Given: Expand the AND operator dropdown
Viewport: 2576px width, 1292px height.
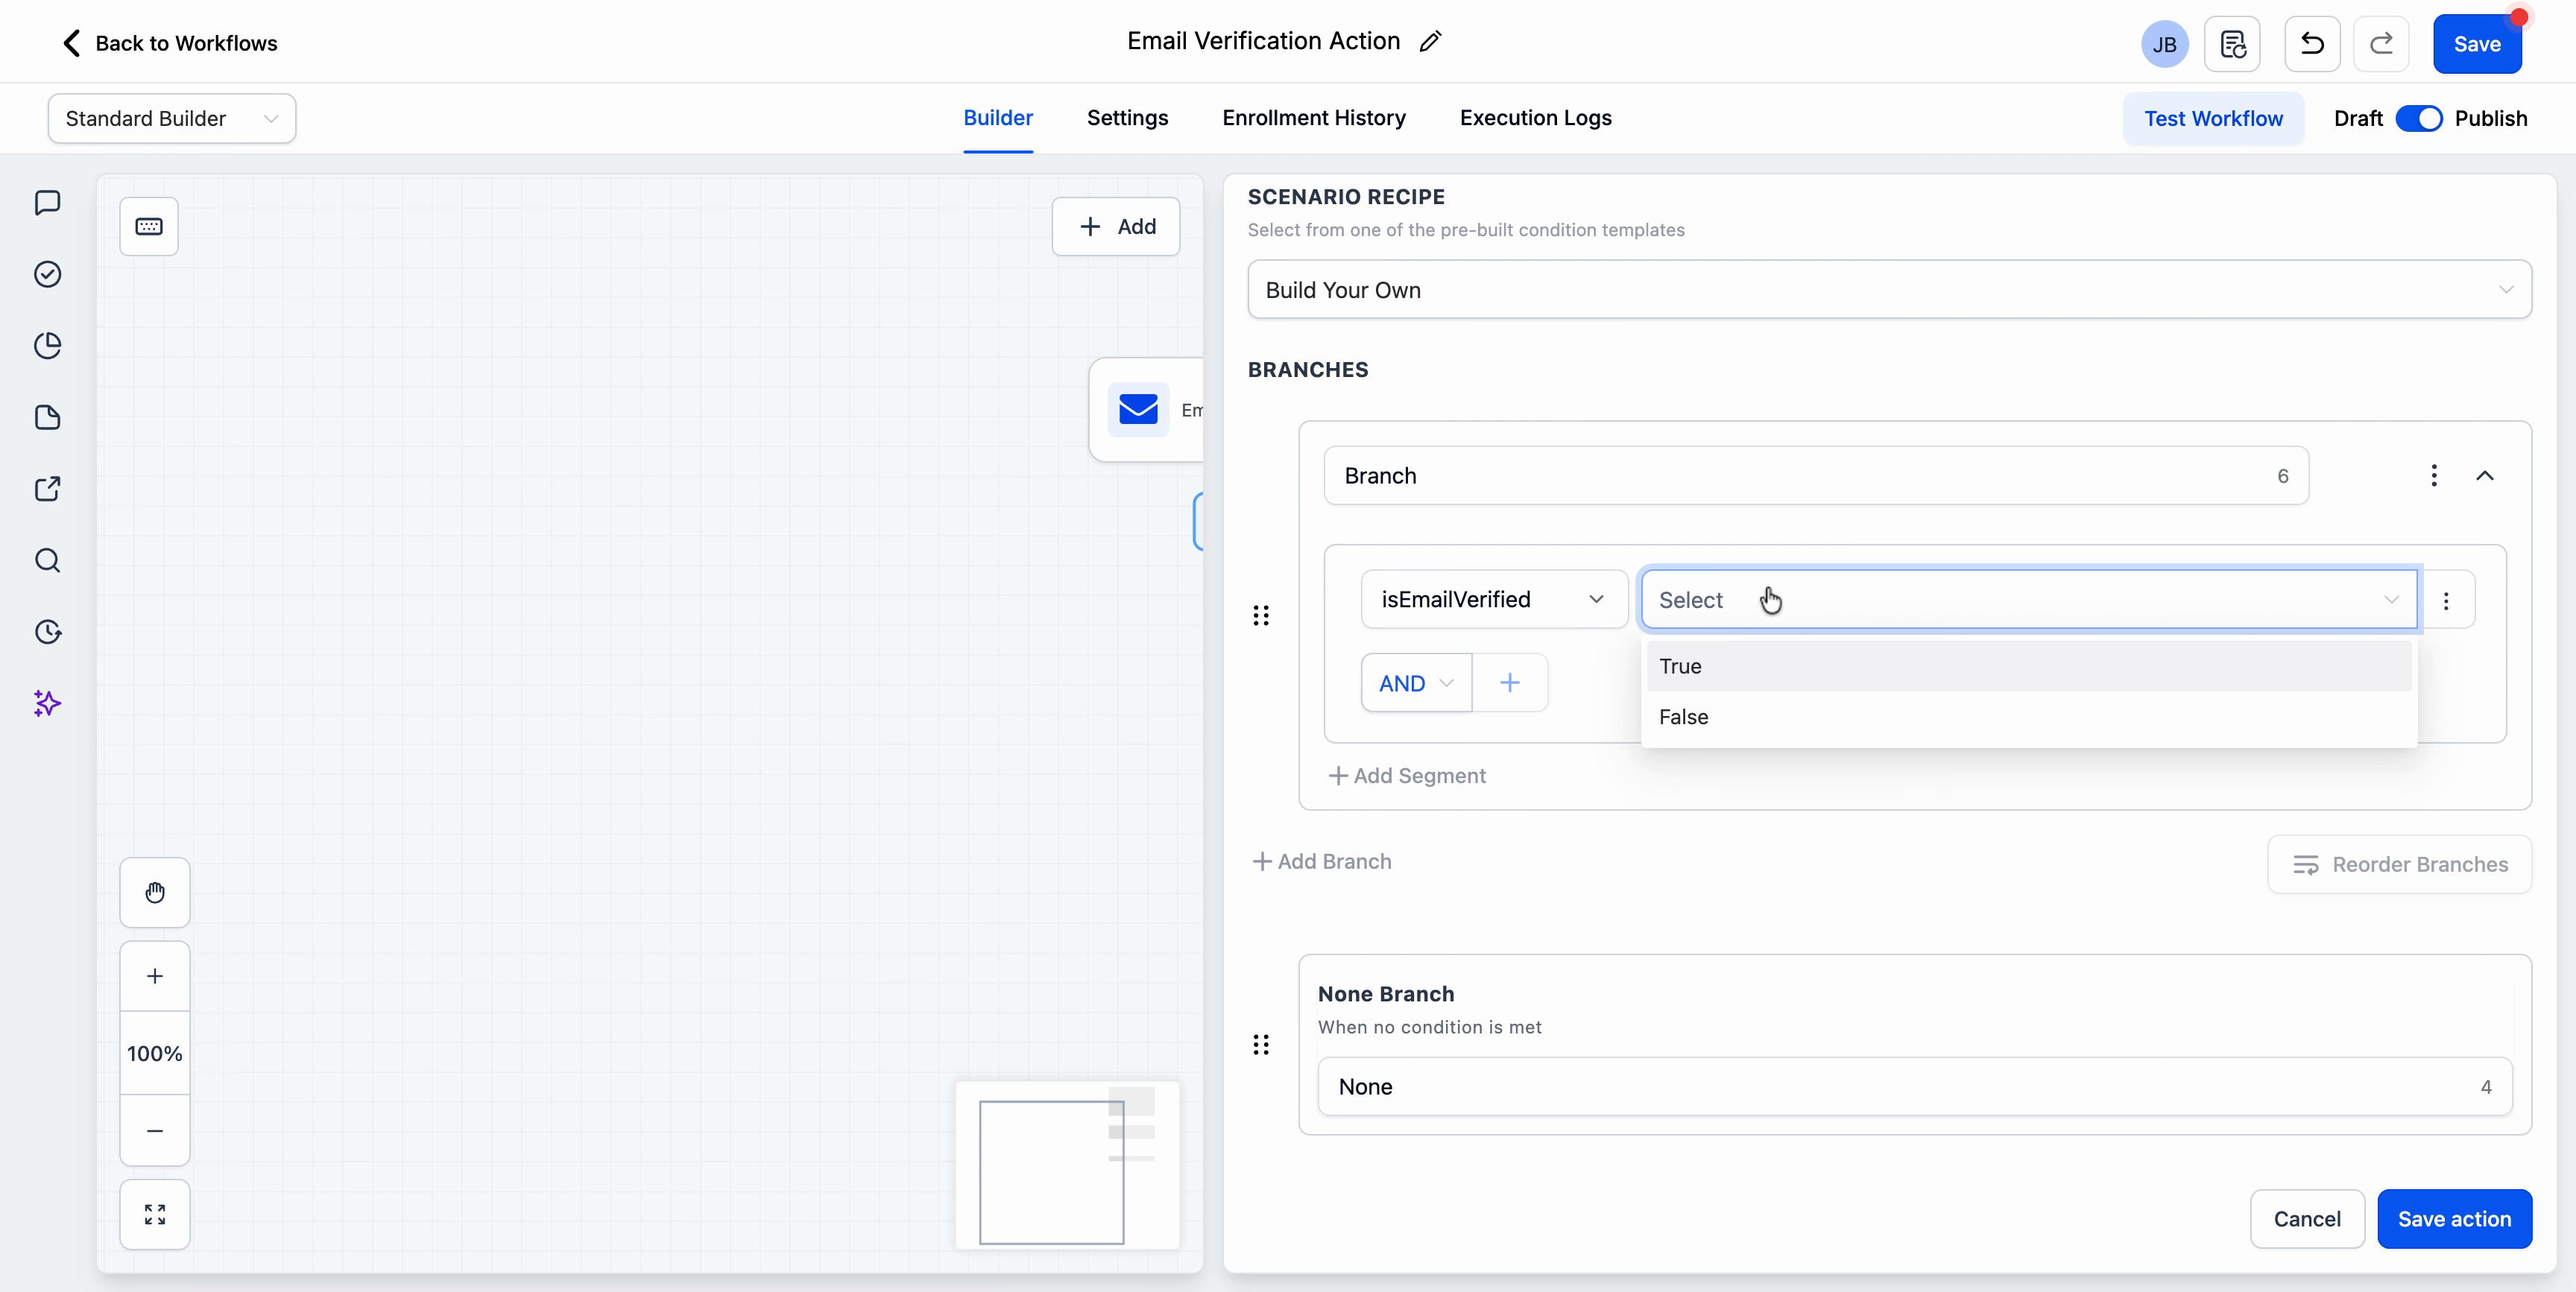Looking at the screenshot, I should coord(1415,683).
